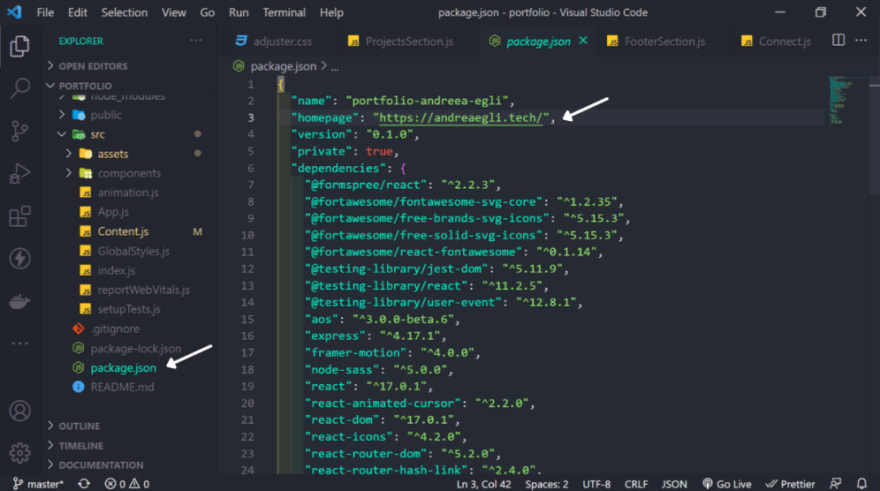Switch to the adjuster.css tab

point(274,41)
